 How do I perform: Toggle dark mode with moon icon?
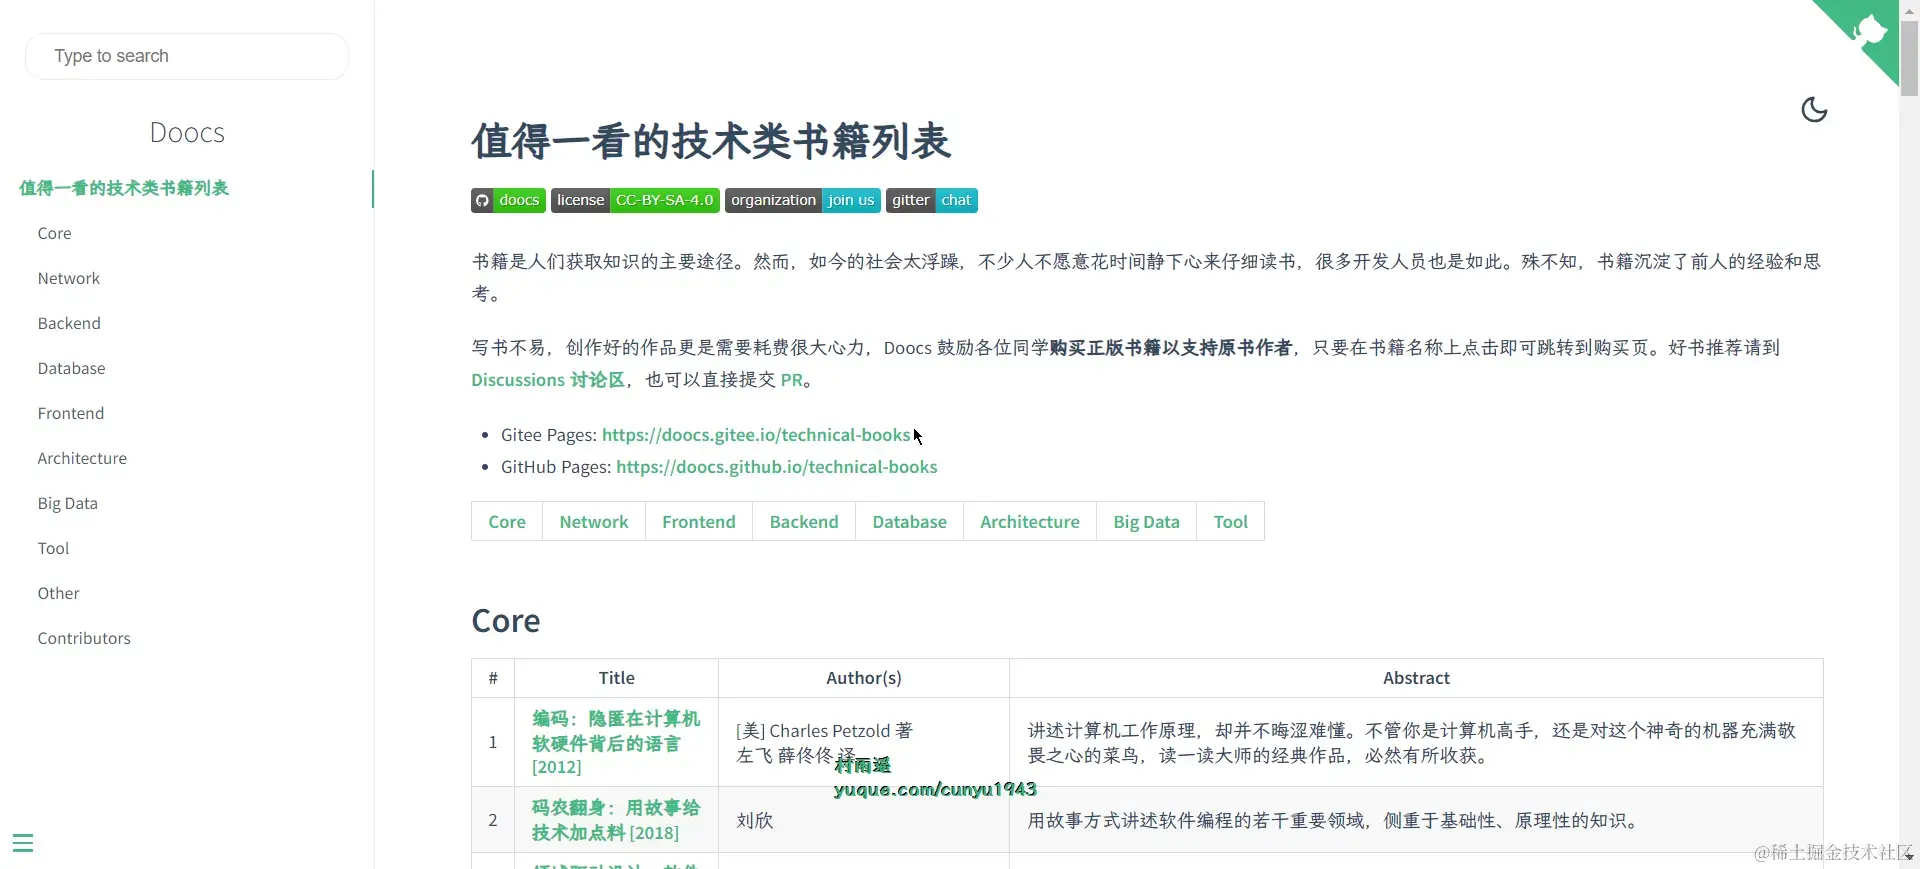pyautogui.click(x=1814, y=109)
